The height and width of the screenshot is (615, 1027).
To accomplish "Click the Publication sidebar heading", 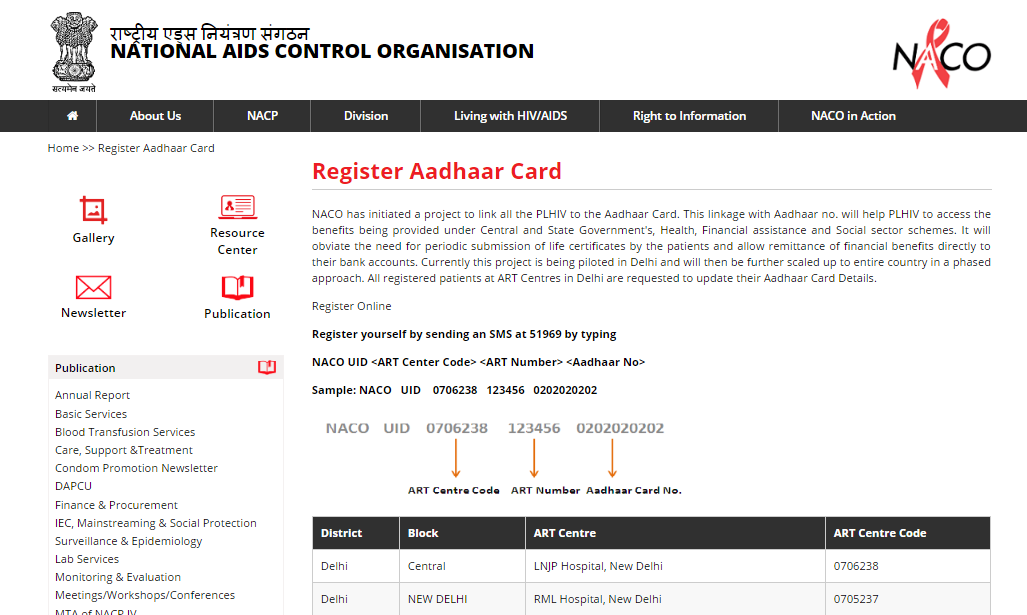I will [x=85, y=368].
